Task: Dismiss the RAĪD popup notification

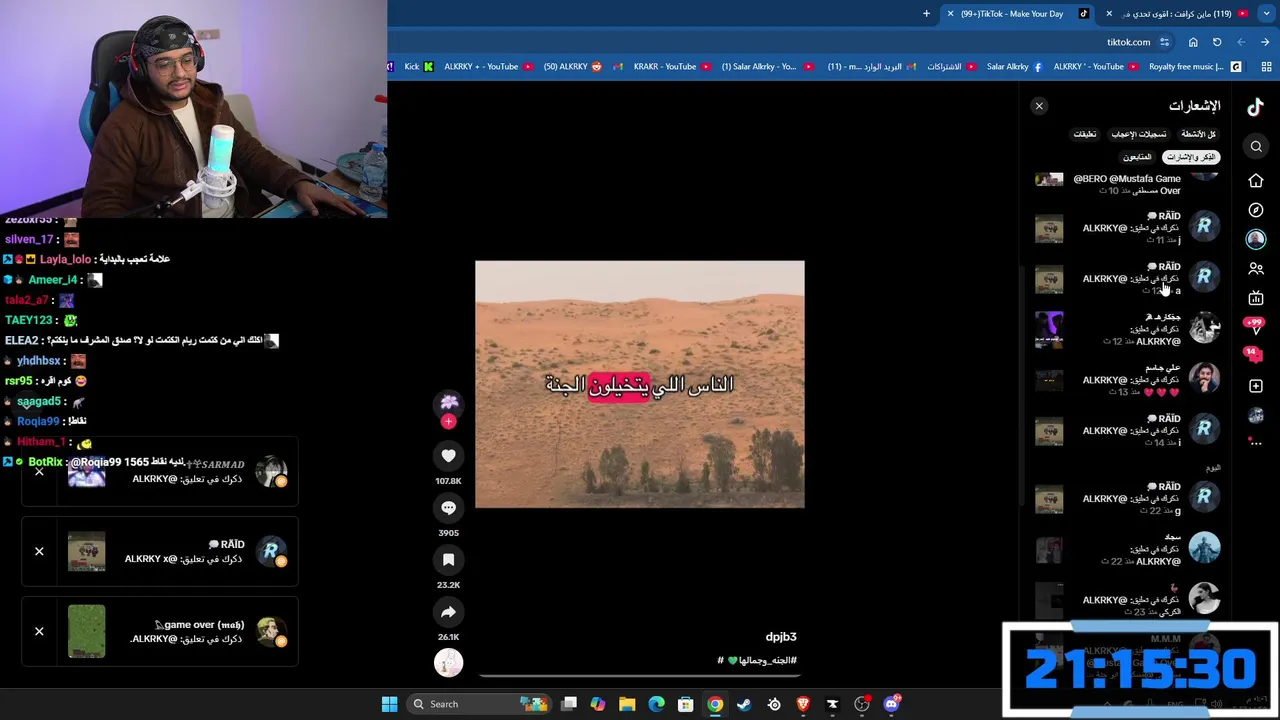Action: [x=39, y=551]
